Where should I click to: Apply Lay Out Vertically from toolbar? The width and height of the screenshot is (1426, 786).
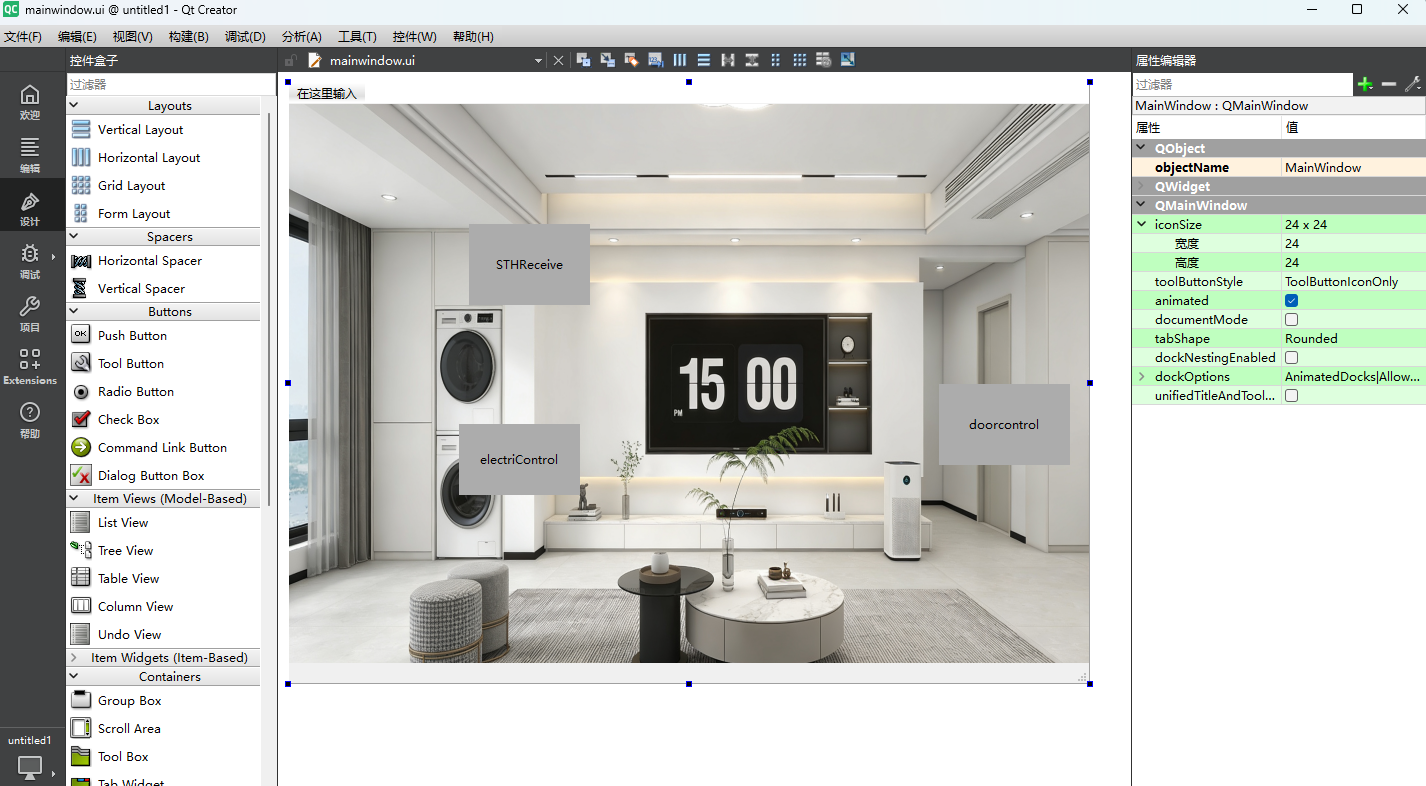pos(704,60)
